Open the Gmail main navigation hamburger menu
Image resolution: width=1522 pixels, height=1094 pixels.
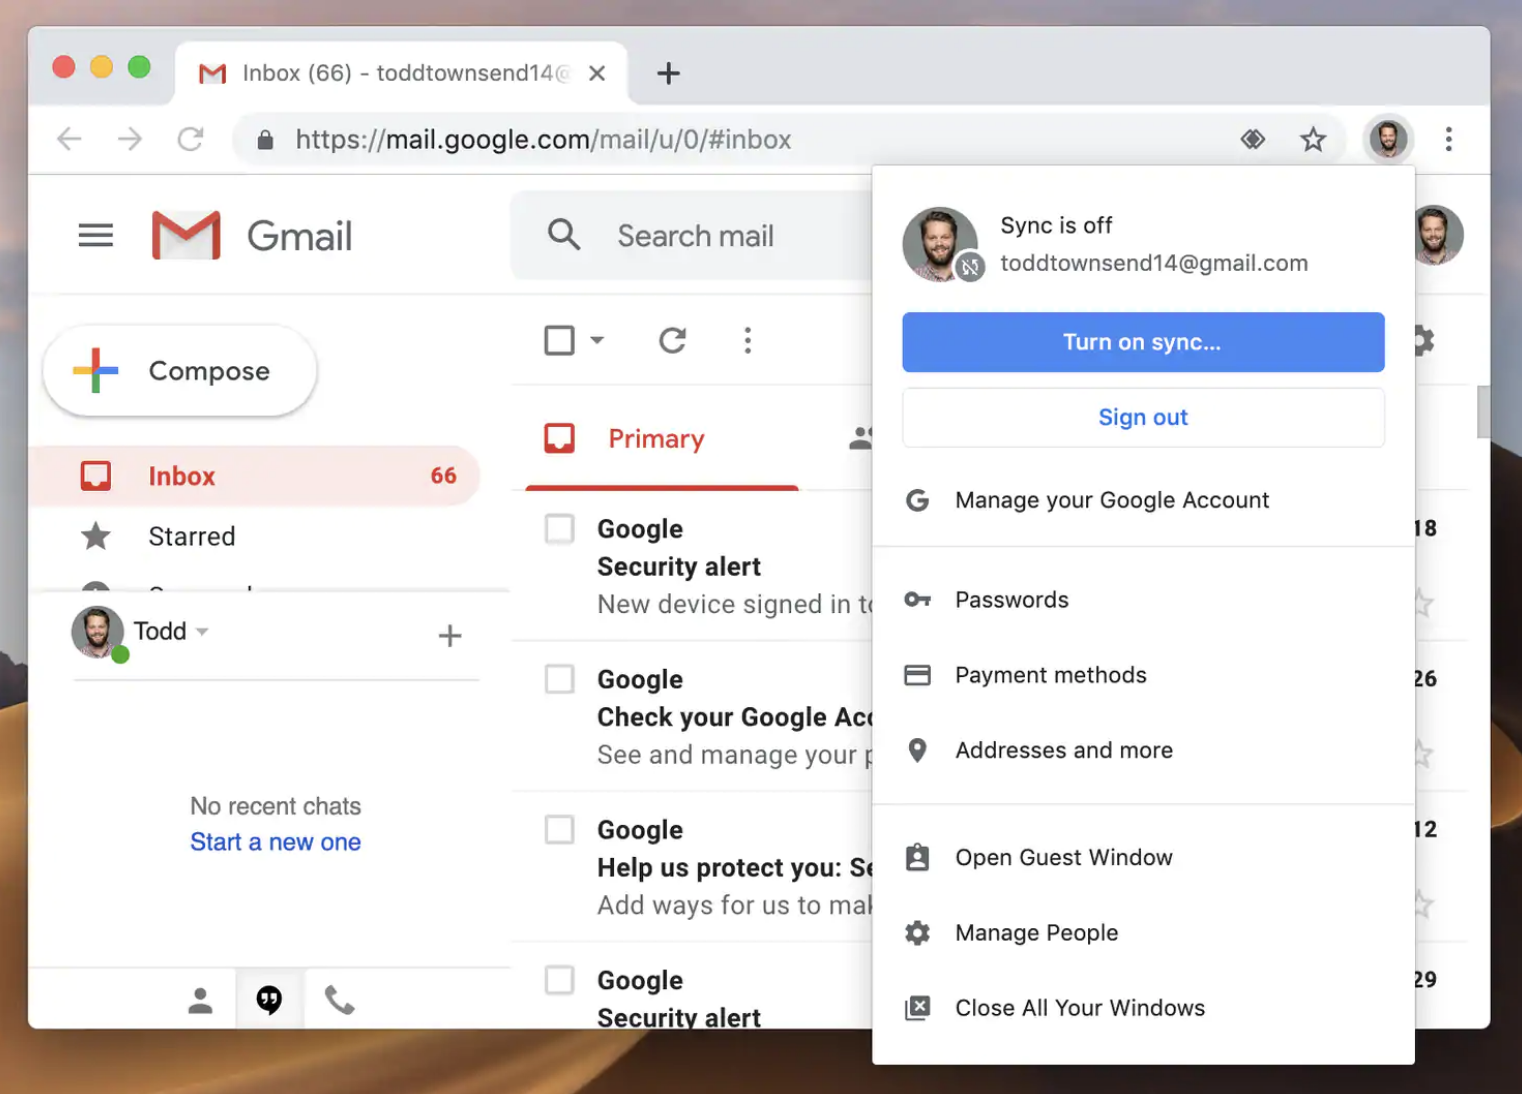click(95, 235)
